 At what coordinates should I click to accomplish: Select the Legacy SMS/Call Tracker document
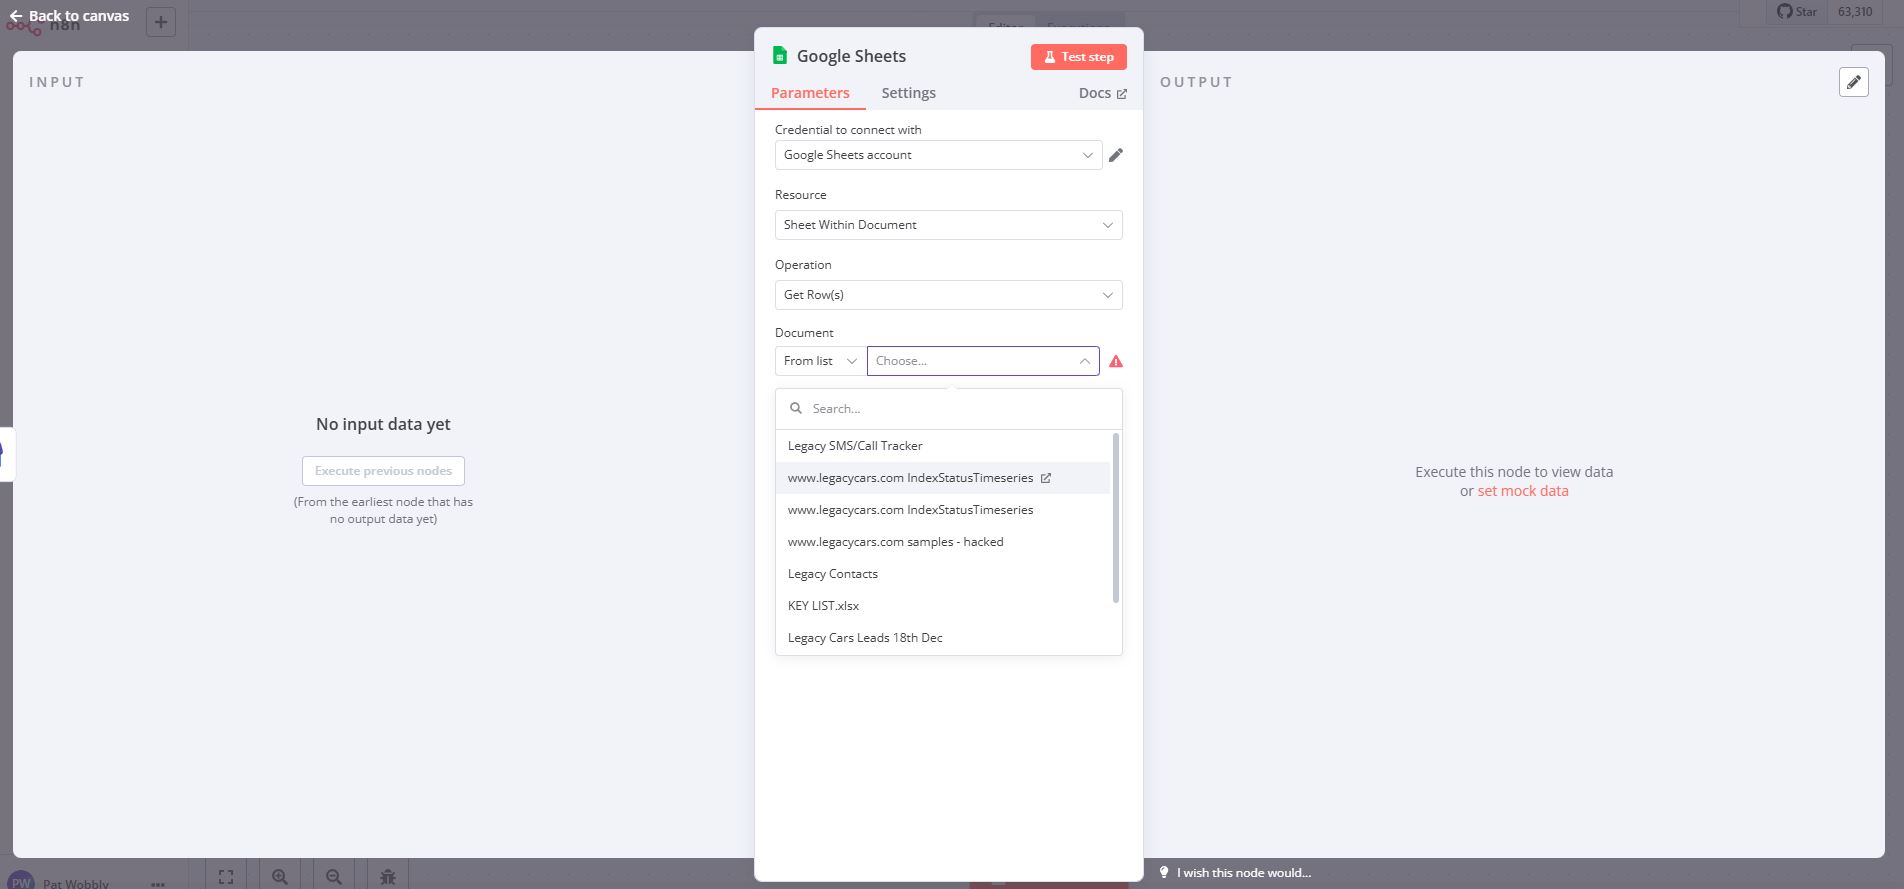pyautogui.click(x=943, y=446)
